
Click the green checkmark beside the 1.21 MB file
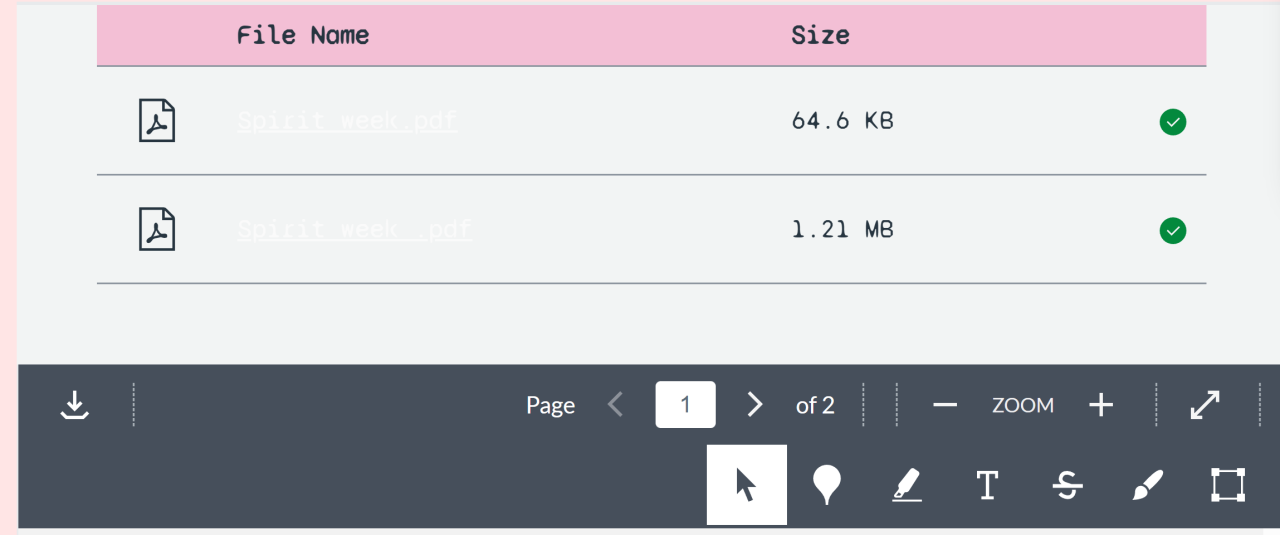pyautogui.click(x=1173, y=231)
